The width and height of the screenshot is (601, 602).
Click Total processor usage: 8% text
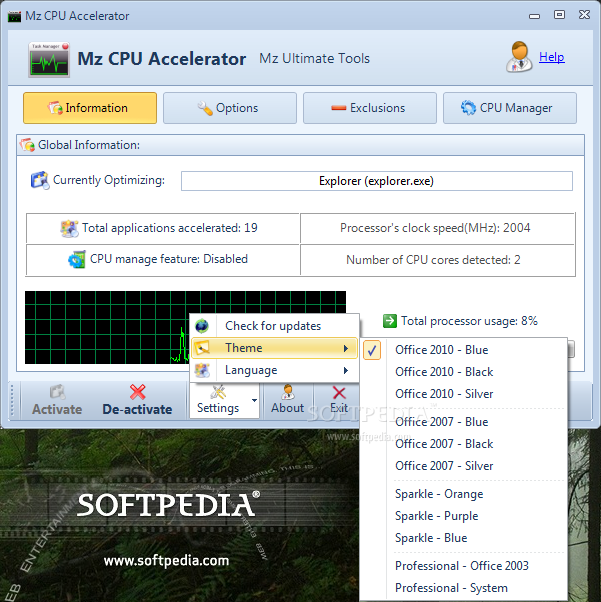pyautogui.click(x=469, y=321)
